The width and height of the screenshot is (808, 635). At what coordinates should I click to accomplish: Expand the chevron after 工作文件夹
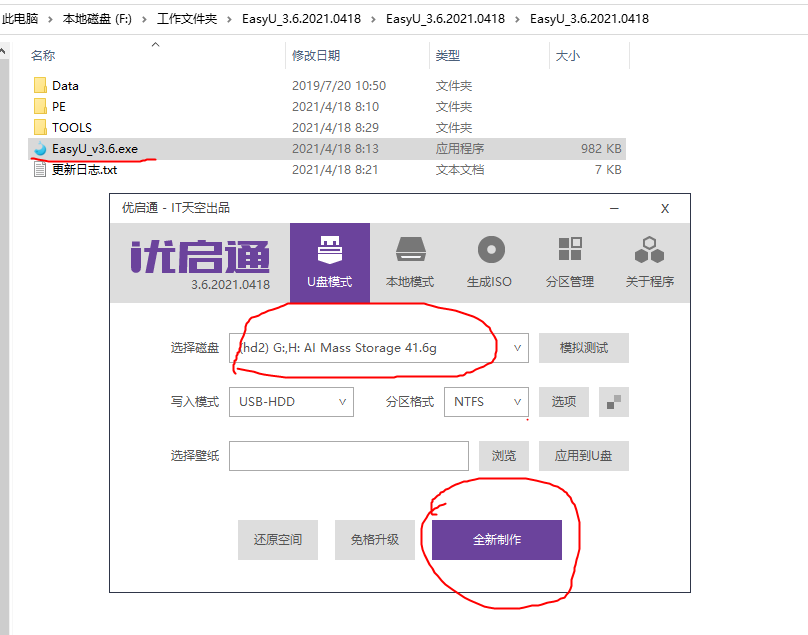pyautogui.click(x=230, y=20)
